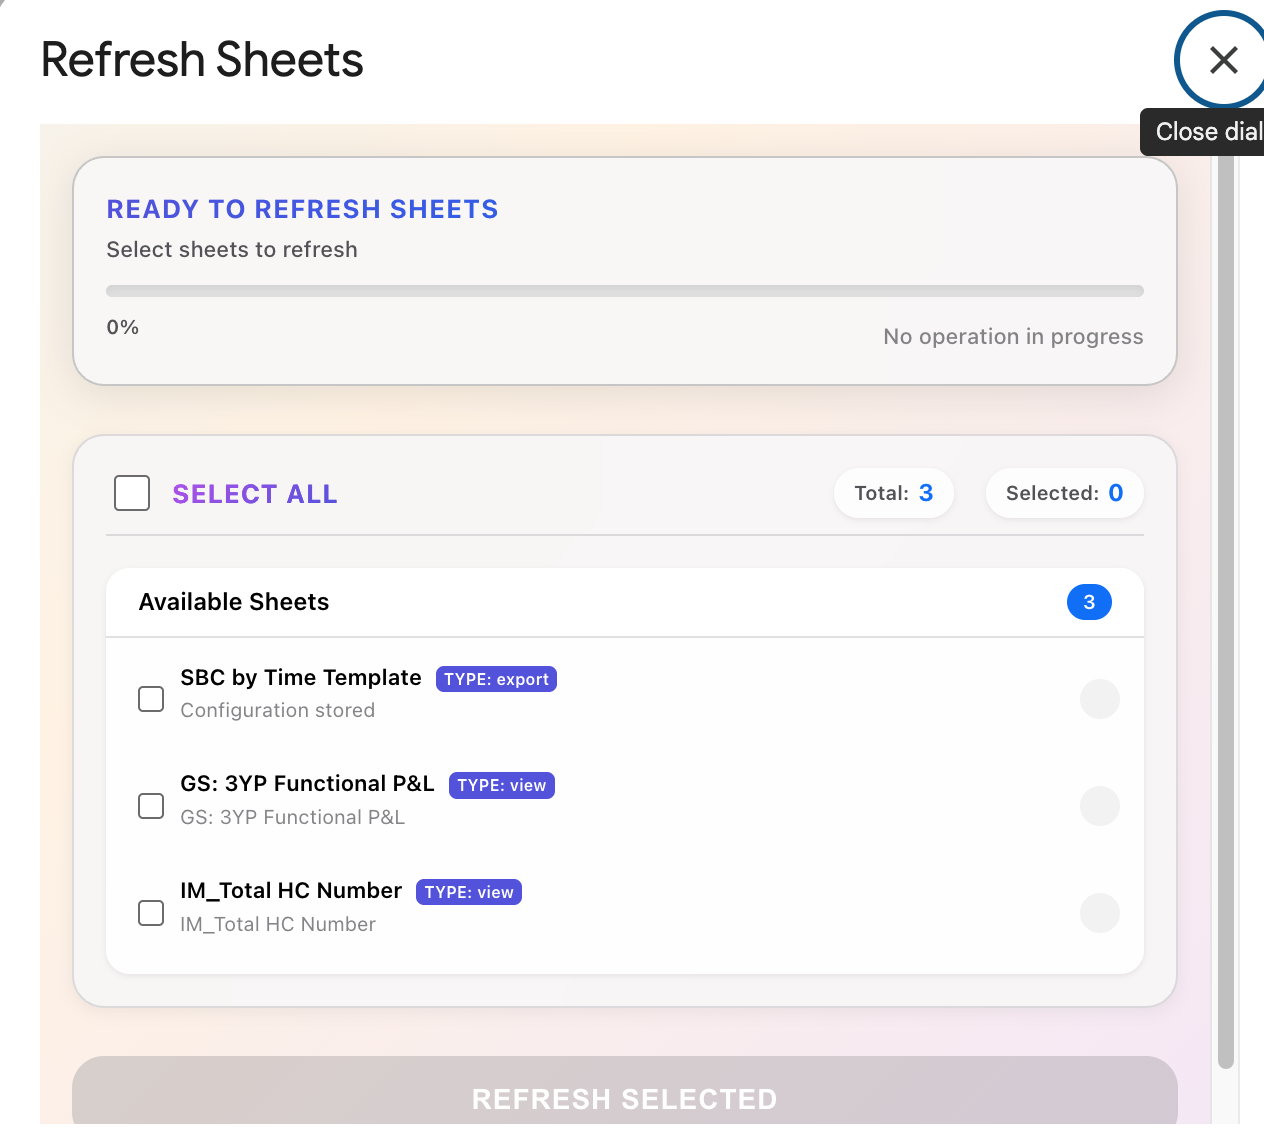Enable the SELECT ALL checkbox

tap(131, 493)
